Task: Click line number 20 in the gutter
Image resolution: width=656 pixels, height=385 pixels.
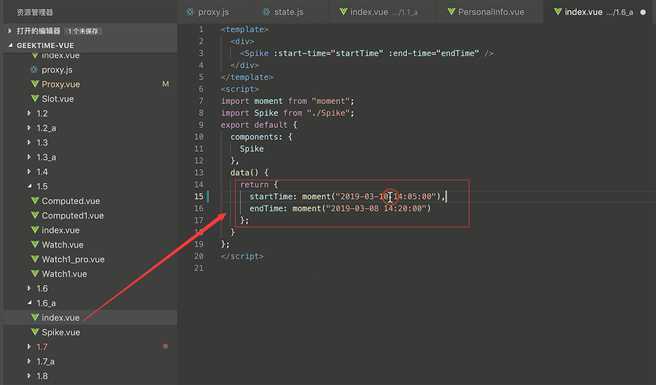Action: (199, 256)
